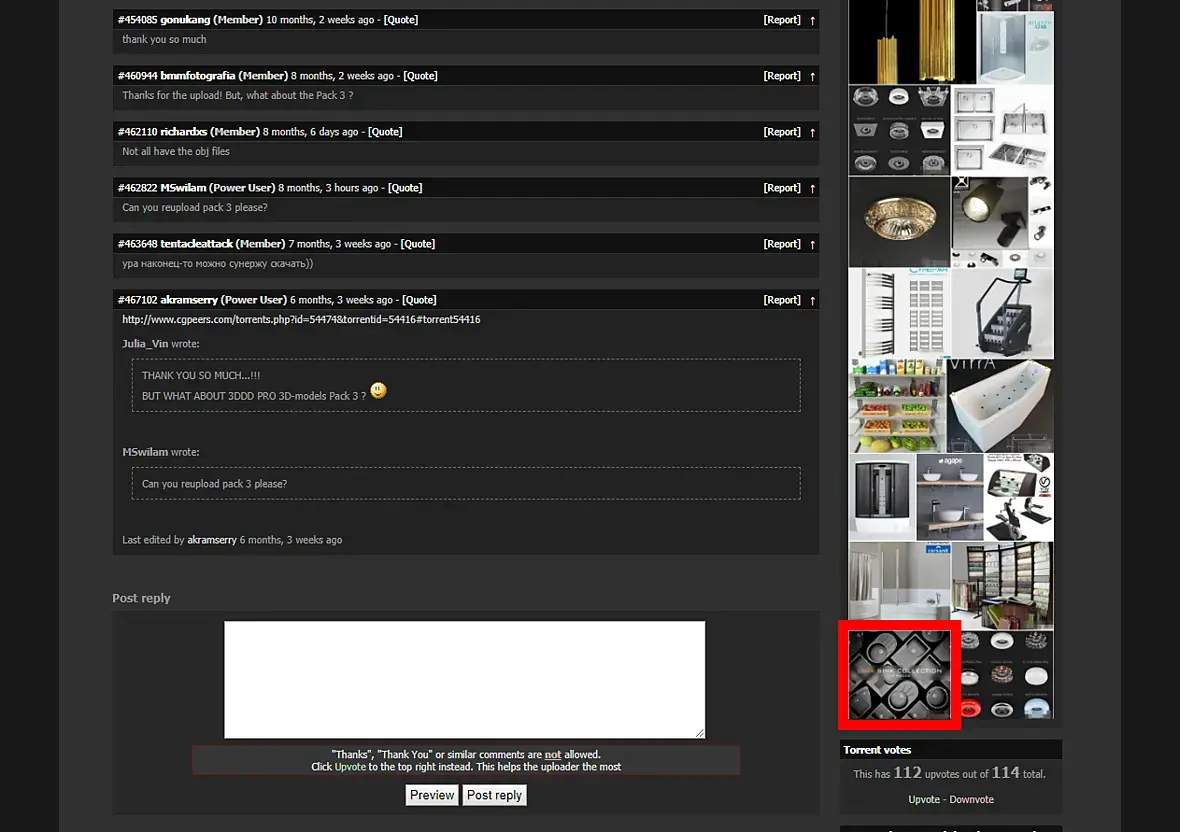This screenshot has width=1180, height=832.
Task: Quote gonukang's comment
Action: coord(401,20)
